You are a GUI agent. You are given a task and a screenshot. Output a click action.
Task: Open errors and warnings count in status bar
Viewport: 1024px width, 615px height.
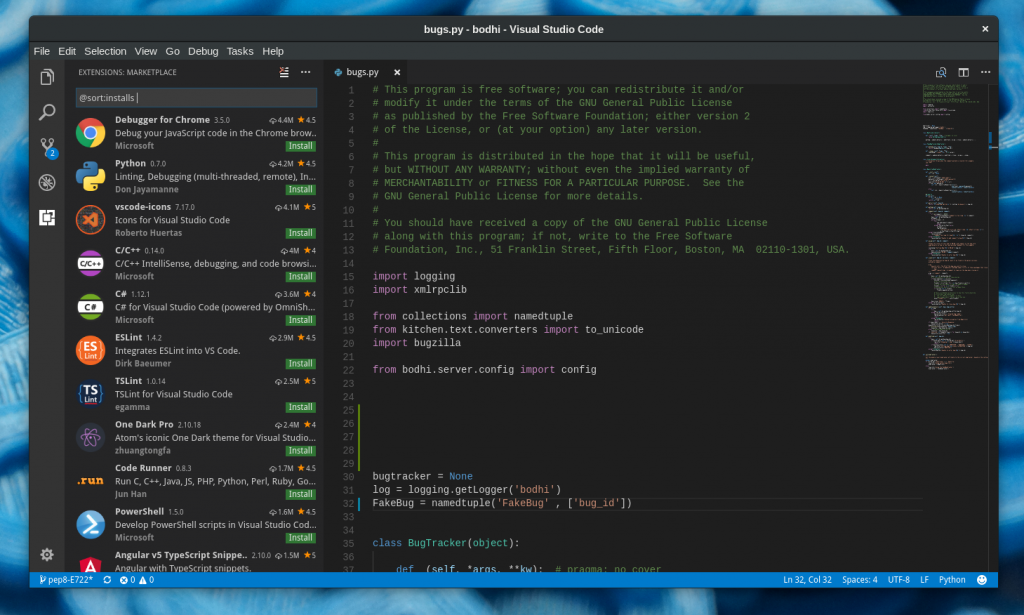136,580
